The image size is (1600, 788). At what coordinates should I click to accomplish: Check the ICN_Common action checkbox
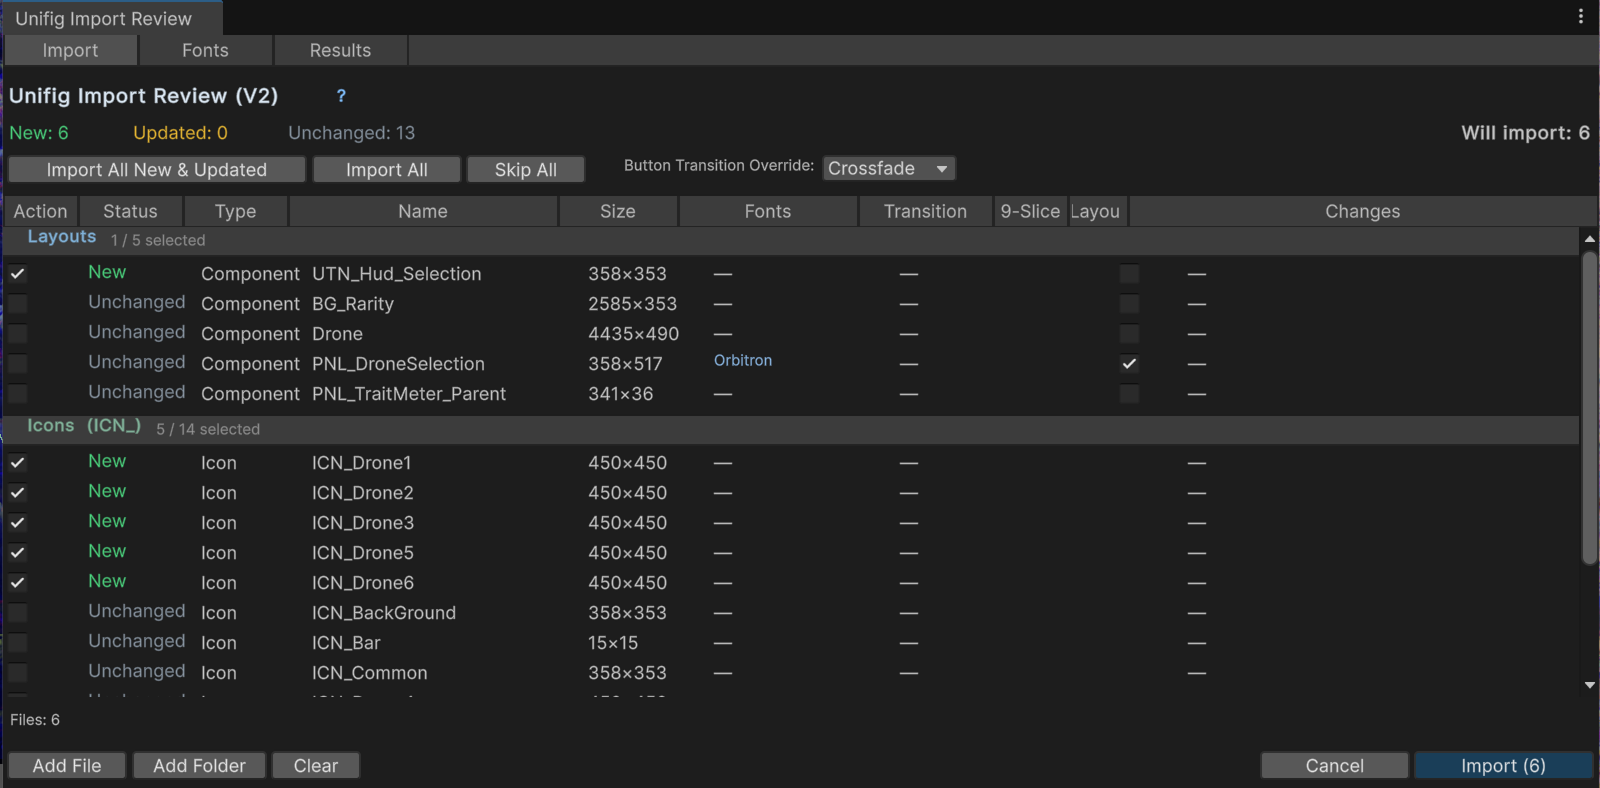click(18, 673)
